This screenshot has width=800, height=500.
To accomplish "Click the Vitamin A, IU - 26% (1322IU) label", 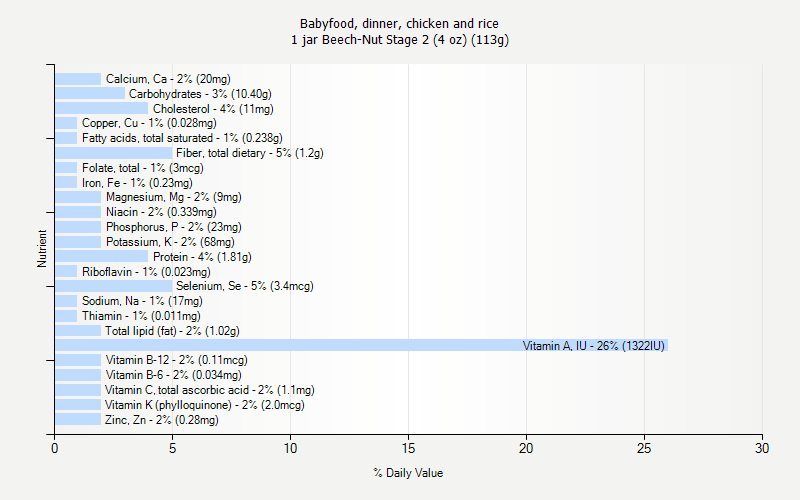I will [594, 346].
